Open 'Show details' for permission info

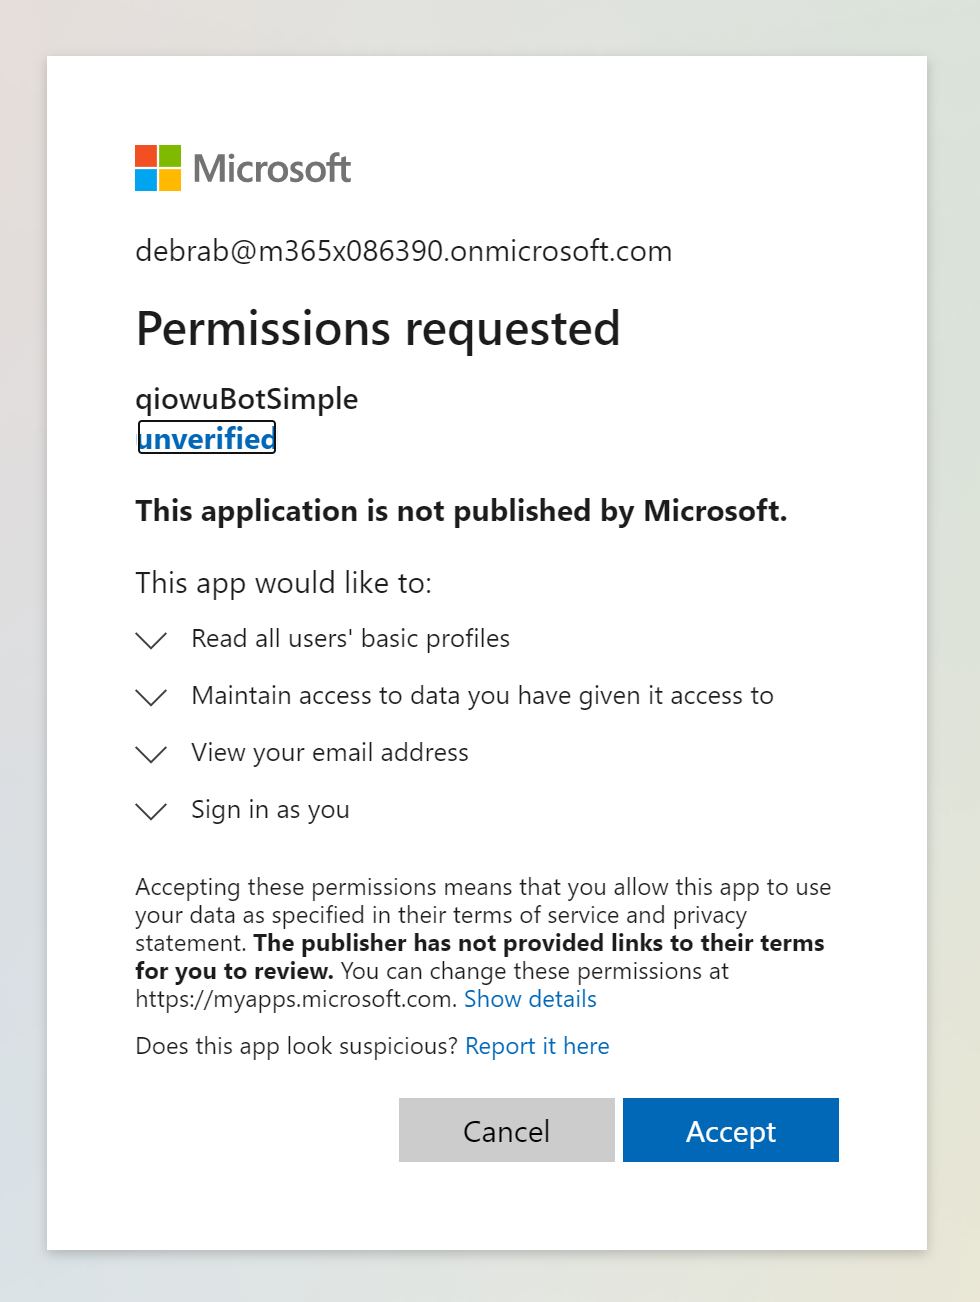pyautogui.click(x=530, y=999)
